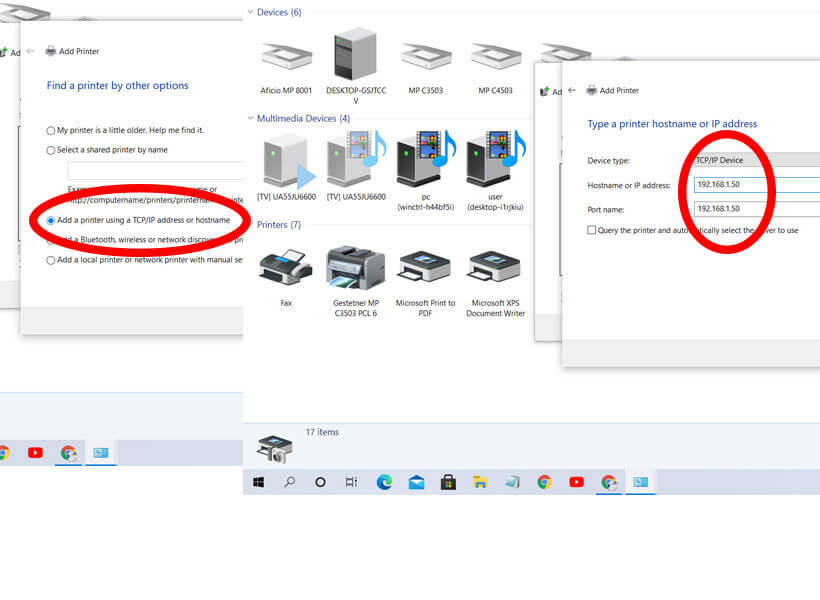Collapse the Multimedia Devices (4) section
Screen dimensions: 820x600
tap(250, 118)
